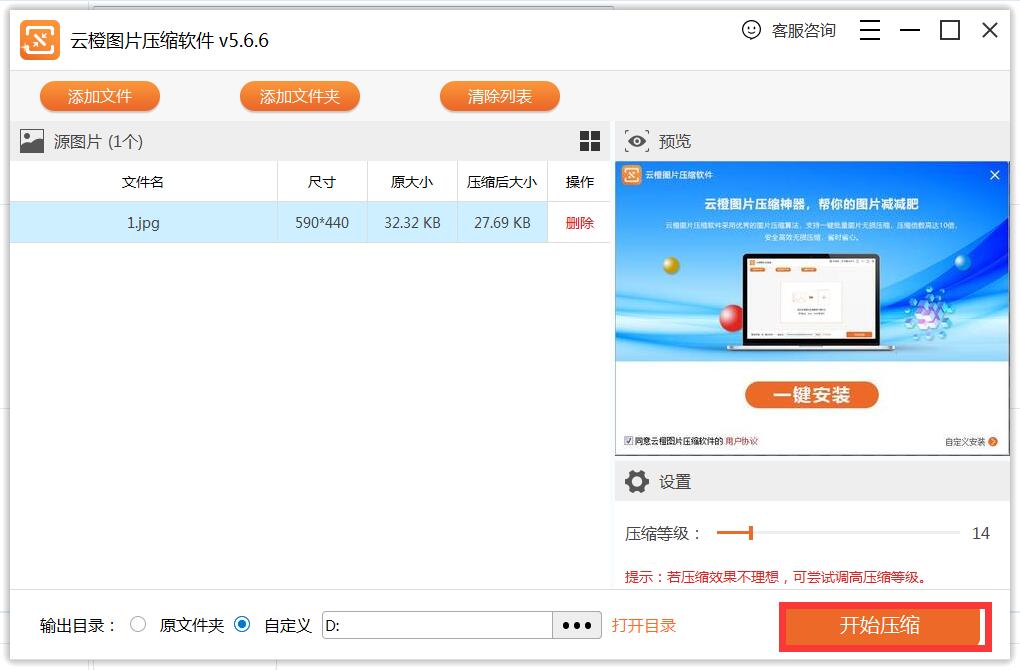Screen dimensions: 1020x670
Task: Click the output directory path field
Action: point(437,625)
